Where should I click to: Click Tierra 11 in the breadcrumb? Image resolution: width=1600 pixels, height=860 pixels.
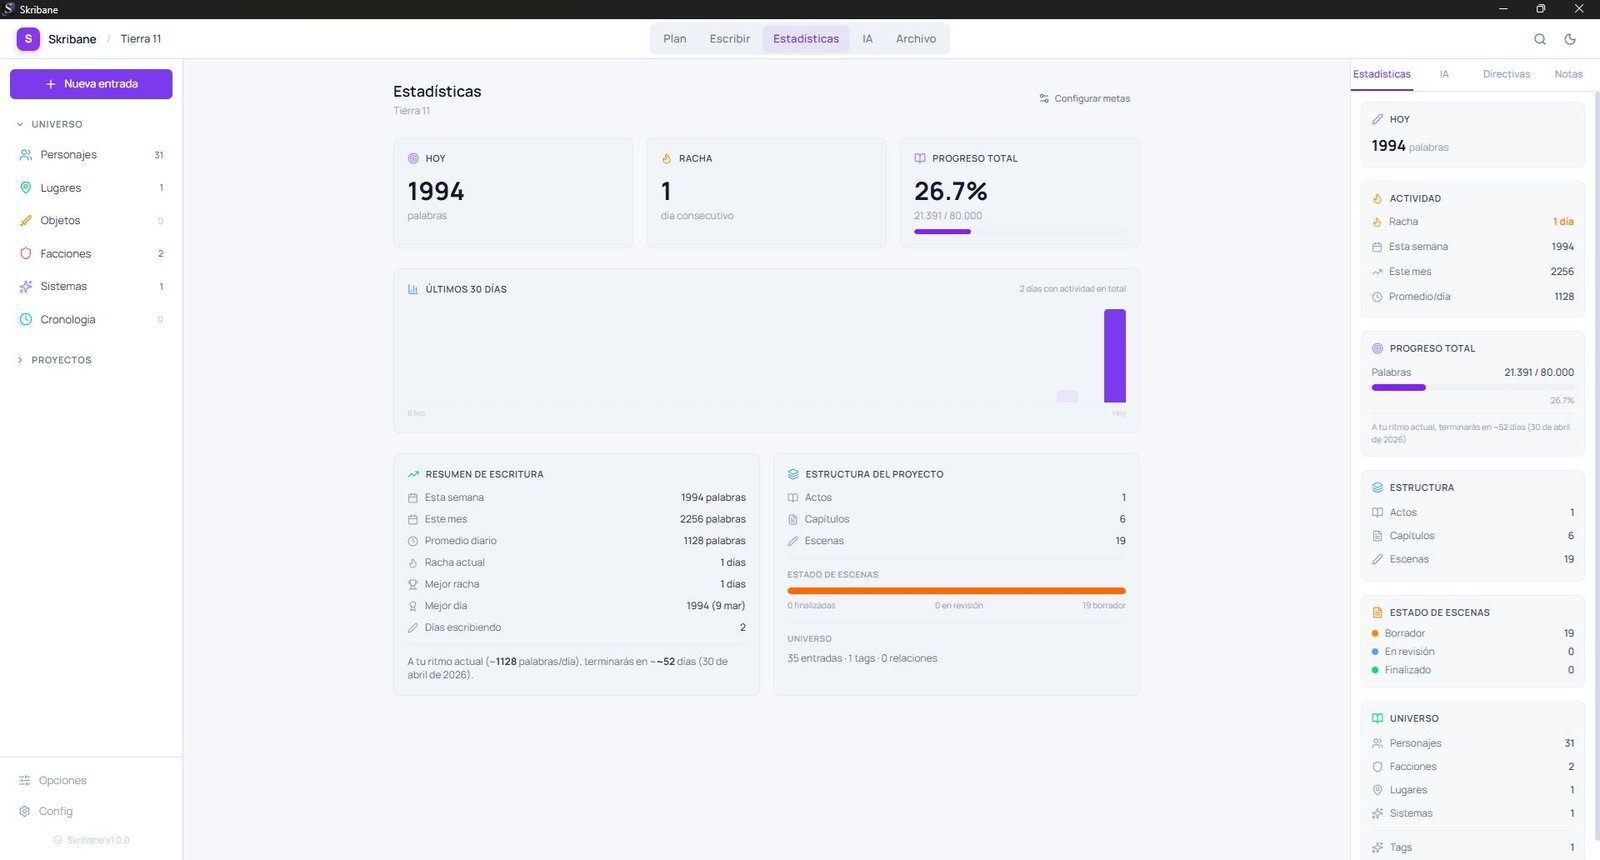[141, 39]
